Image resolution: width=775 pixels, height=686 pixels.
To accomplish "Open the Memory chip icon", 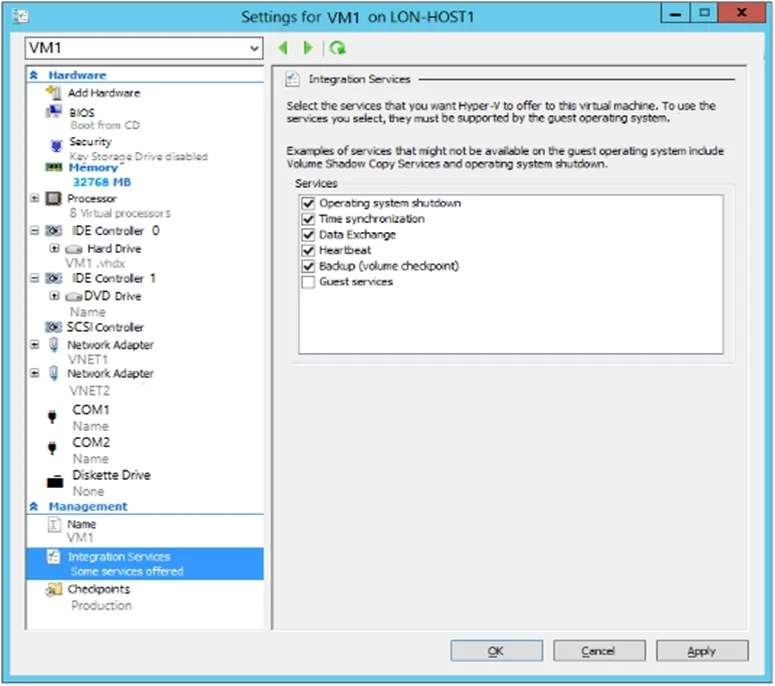I will point(53,167).
